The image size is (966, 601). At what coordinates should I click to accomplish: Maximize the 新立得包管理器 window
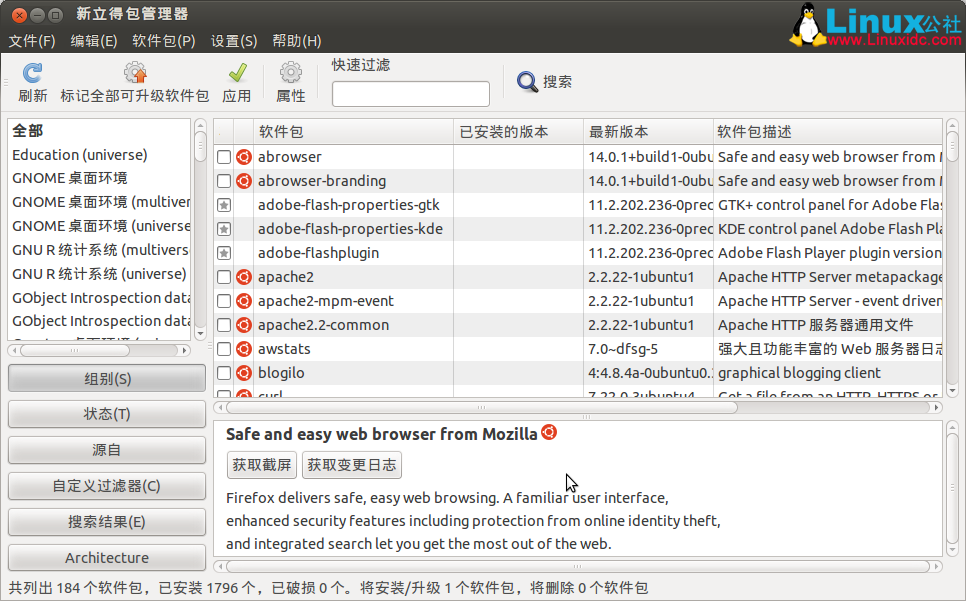[55, 15]
